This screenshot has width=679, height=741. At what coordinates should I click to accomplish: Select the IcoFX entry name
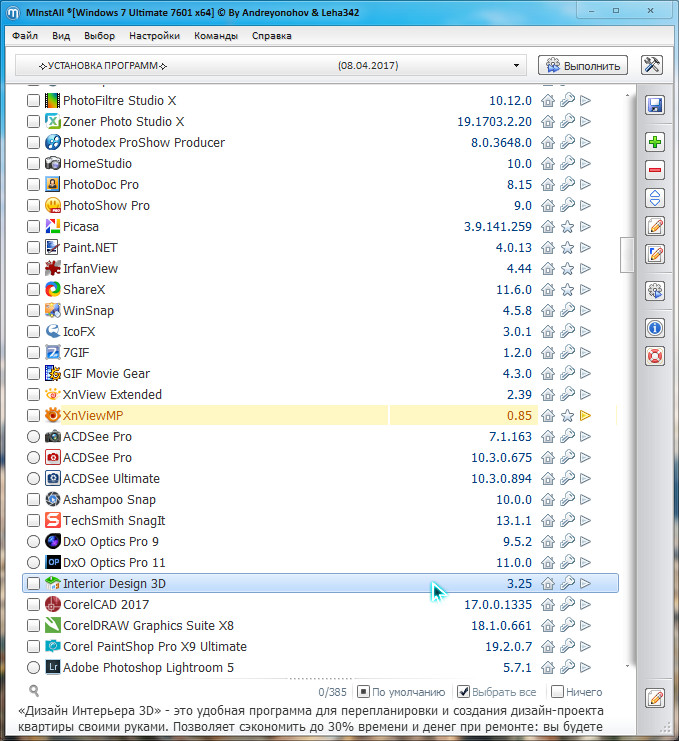pos(79,331)
